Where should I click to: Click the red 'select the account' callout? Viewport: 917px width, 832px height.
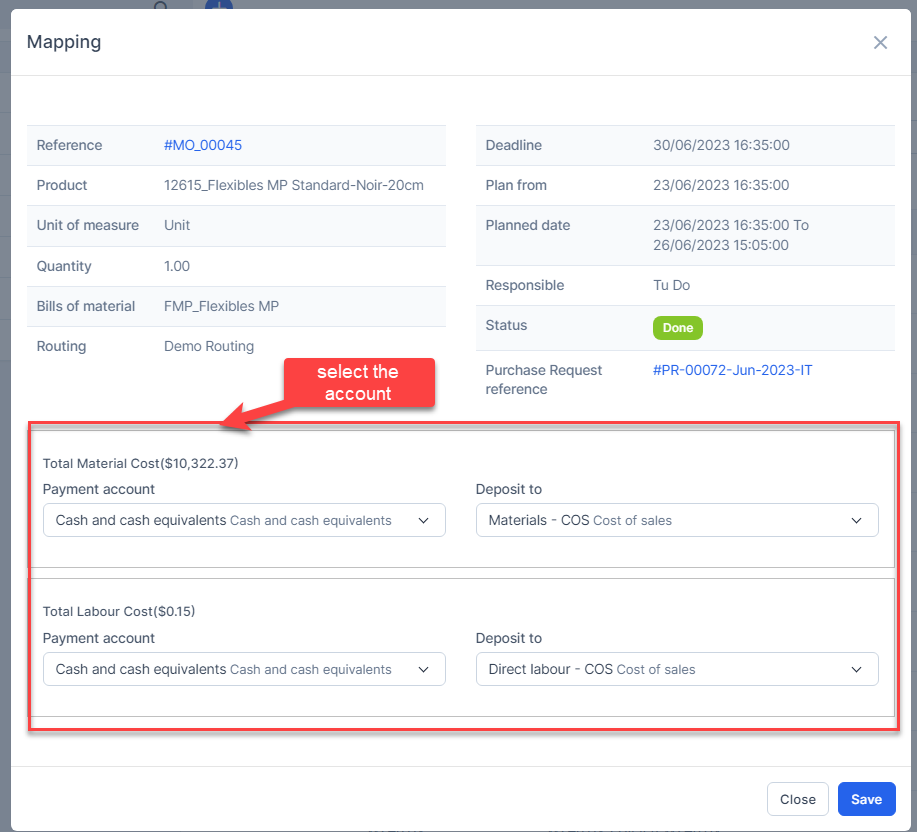(358, 383)
